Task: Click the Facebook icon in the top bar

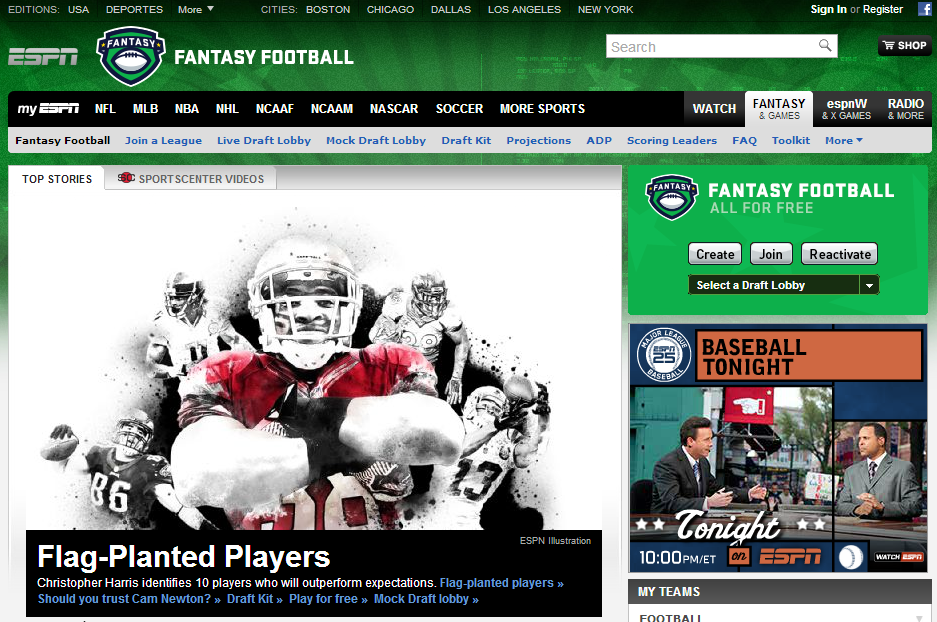Action: (x=924, y=9)
